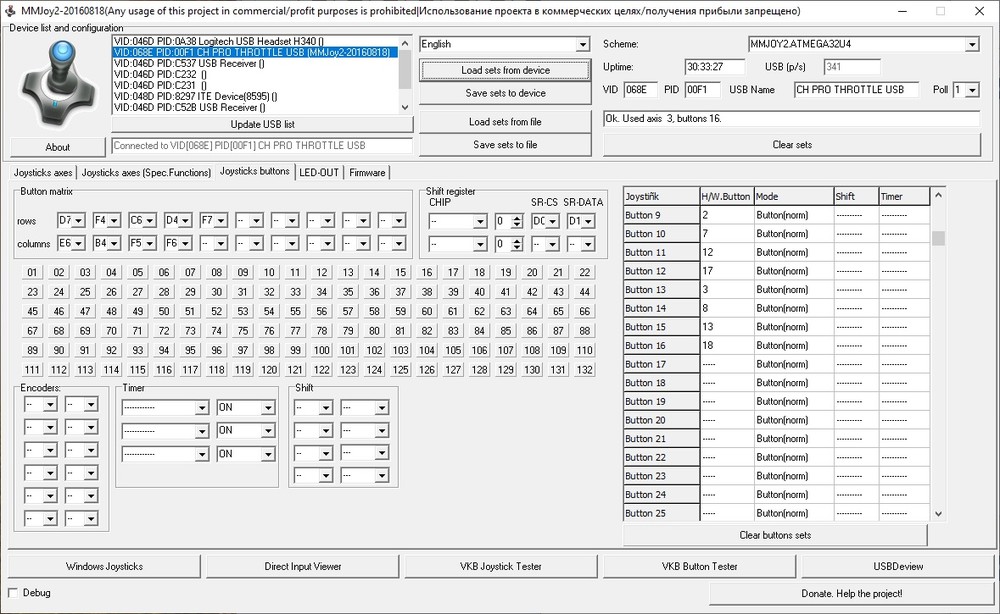
Task: Toggle matrix button 01
Action: coord(33,272)
